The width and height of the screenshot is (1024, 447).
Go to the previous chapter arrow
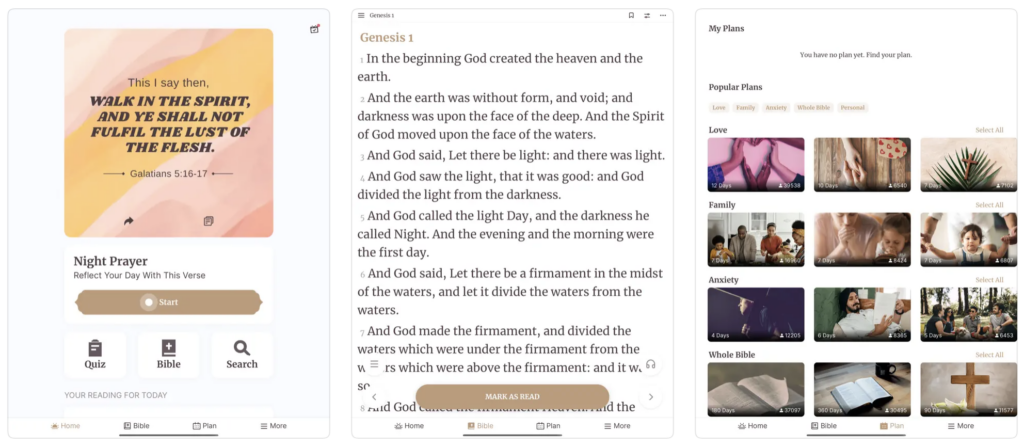click(374, 397)
